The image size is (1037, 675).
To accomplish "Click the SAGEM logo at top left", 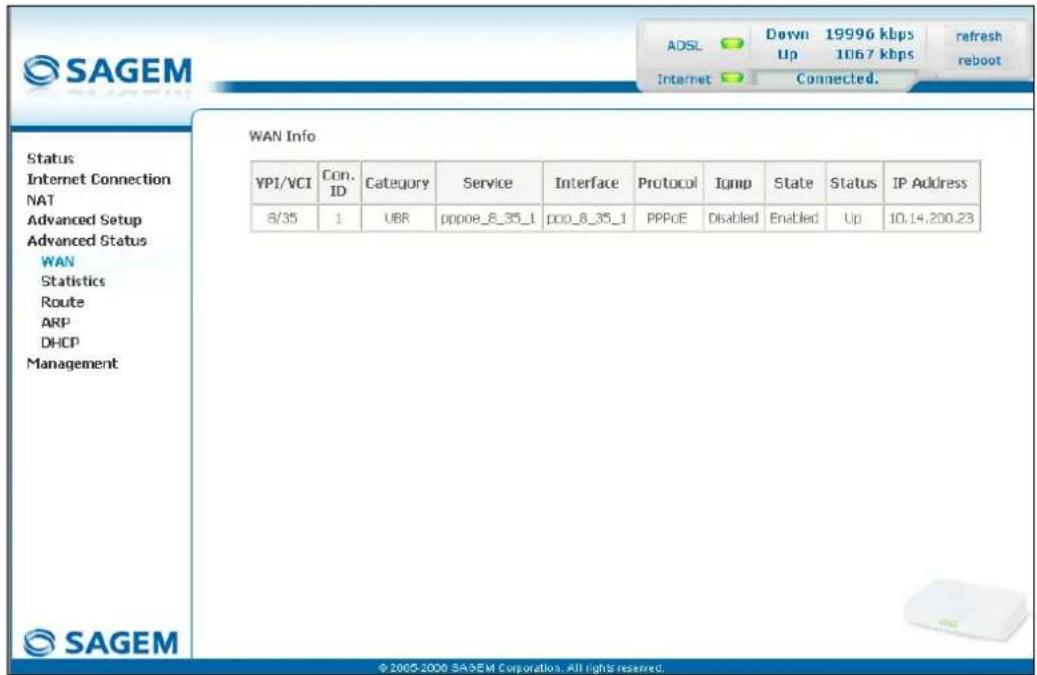I will 107,71.
